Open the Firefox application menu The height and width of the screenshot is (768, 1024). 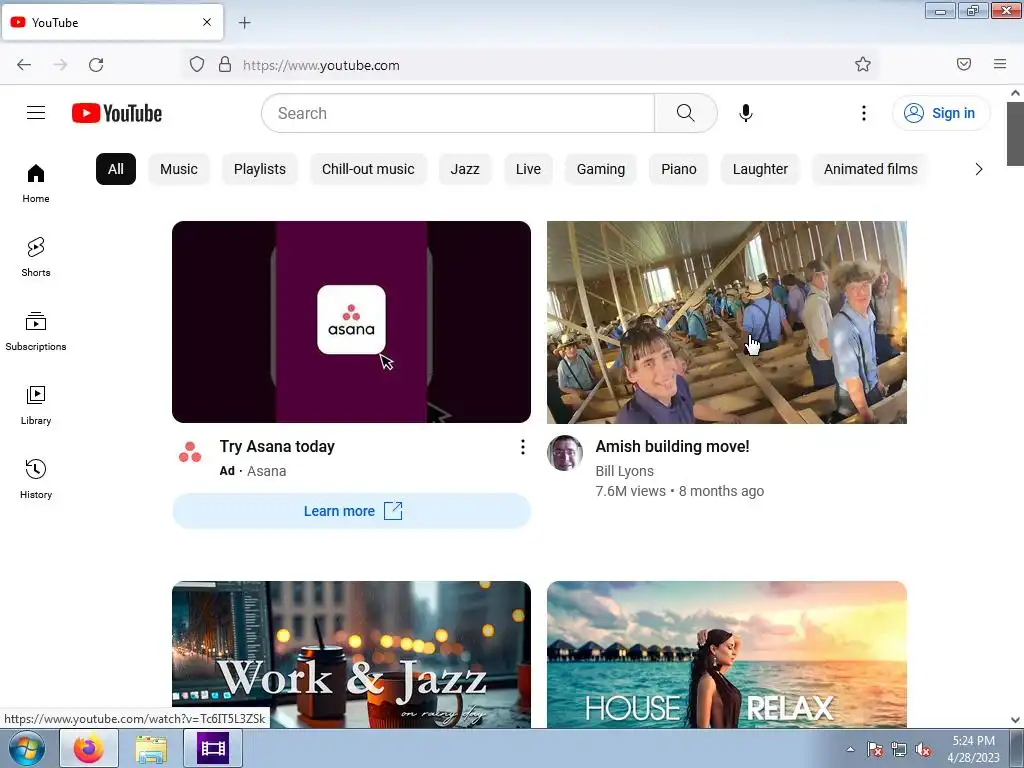(1000, 64)
